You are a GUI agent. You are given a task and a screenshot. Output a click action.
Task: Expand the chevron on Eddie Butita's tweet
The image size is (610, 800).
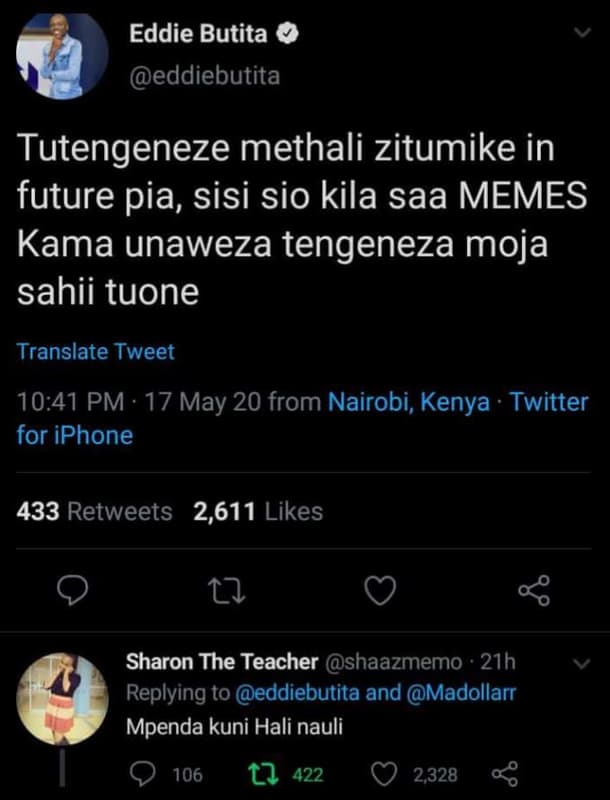578,32
